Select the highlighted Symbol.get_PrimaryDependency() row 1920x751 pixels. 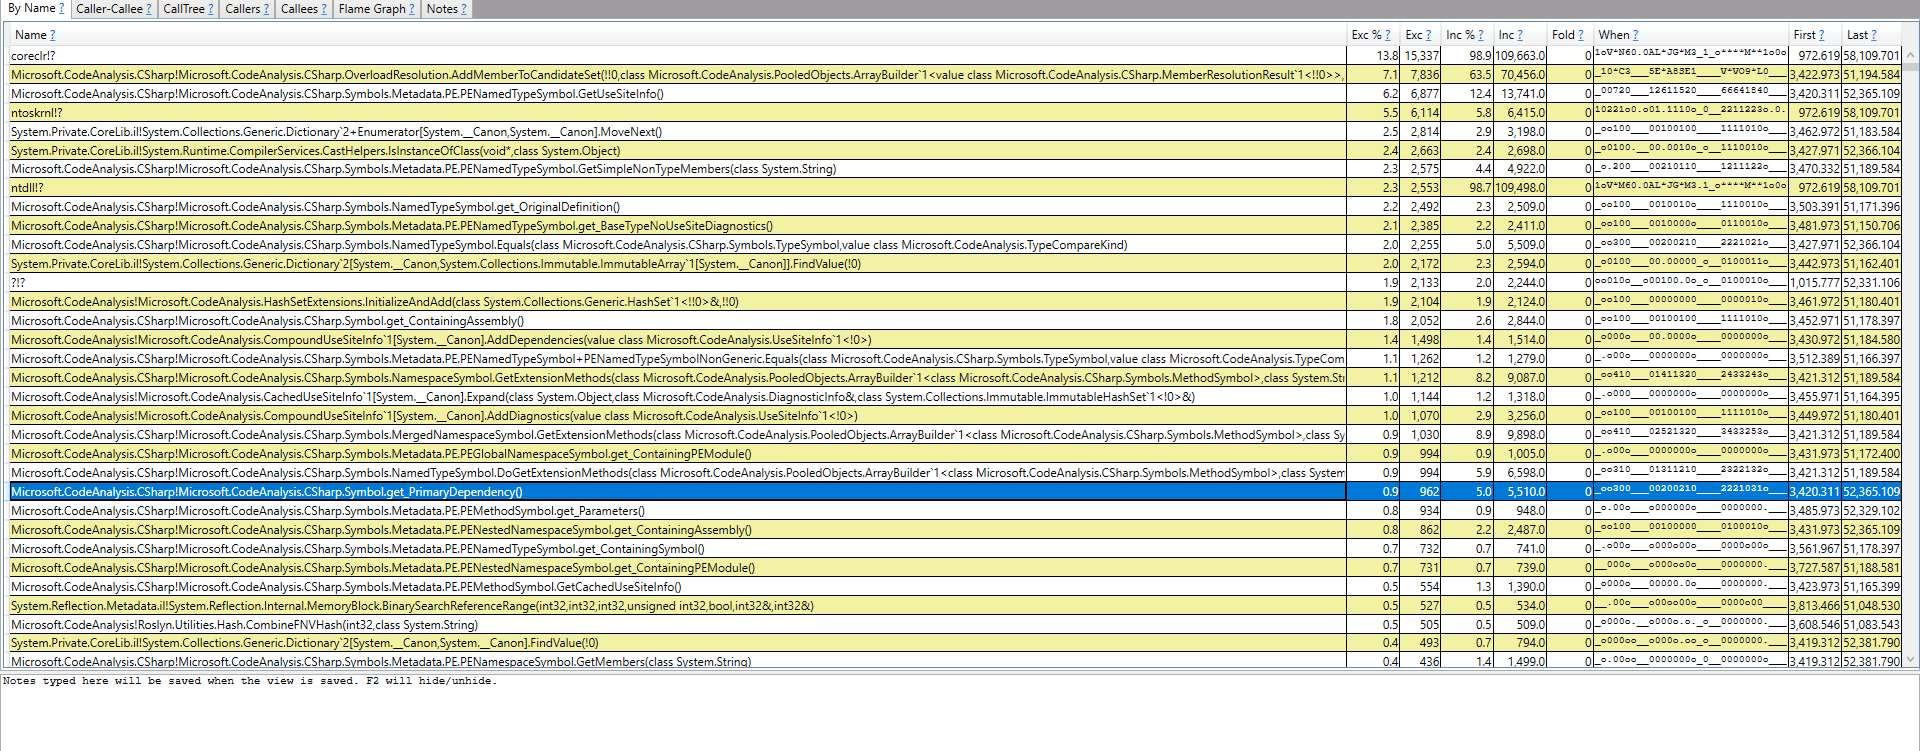tap(955, 492)
